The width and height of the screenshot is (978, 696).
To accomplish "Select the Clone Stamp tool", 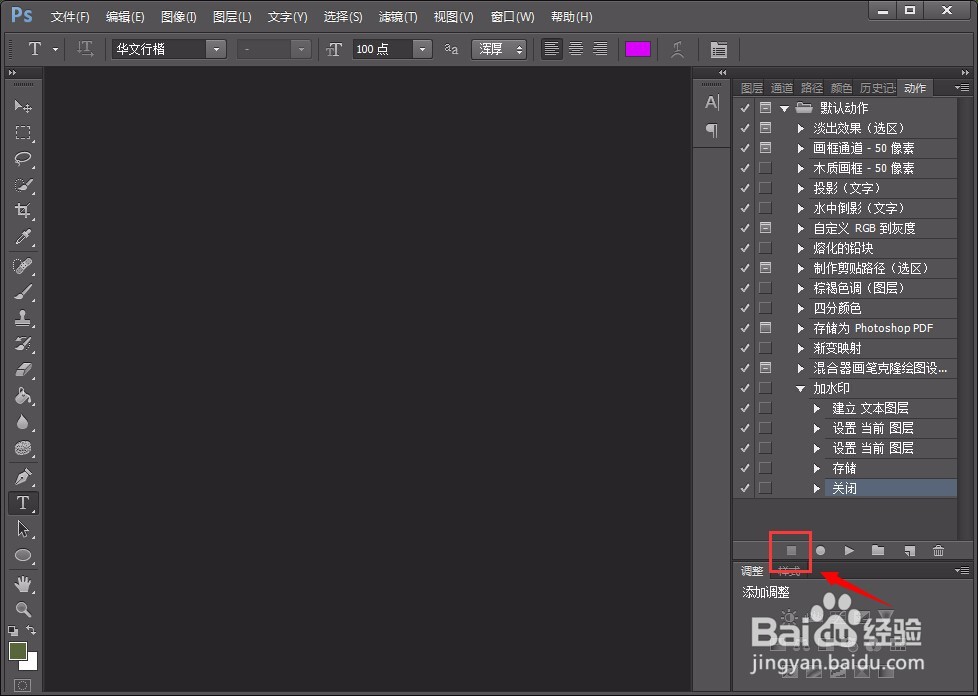I will click(x=23, y=318).
